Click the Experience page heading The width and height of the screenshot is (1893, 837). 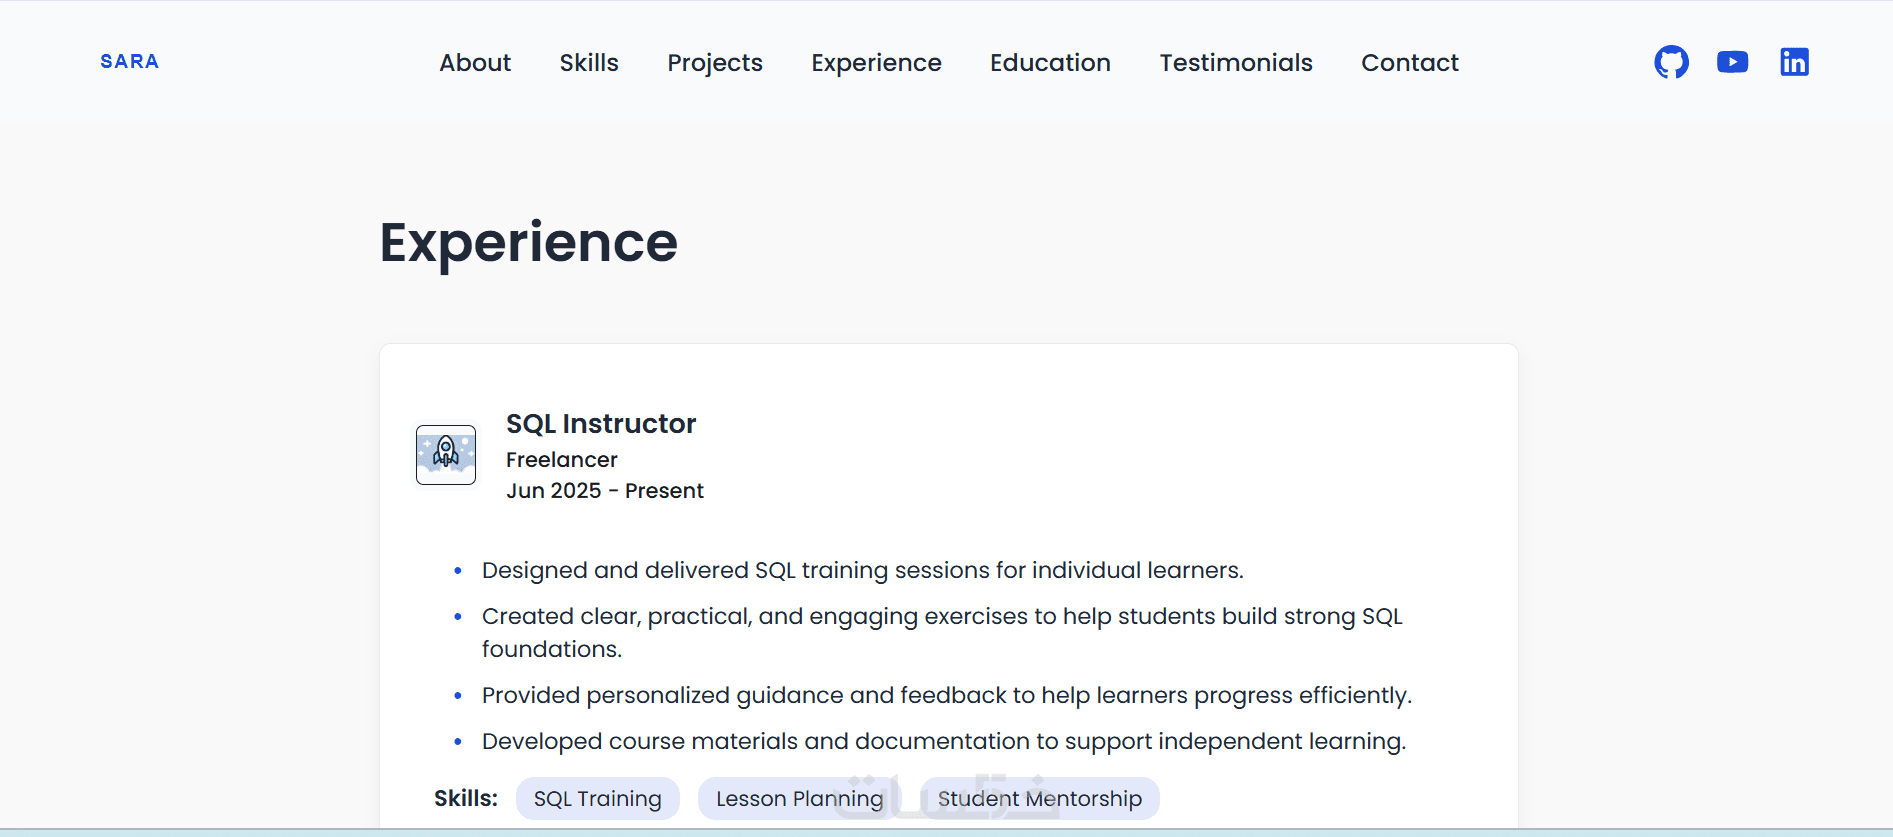(528, 243)
